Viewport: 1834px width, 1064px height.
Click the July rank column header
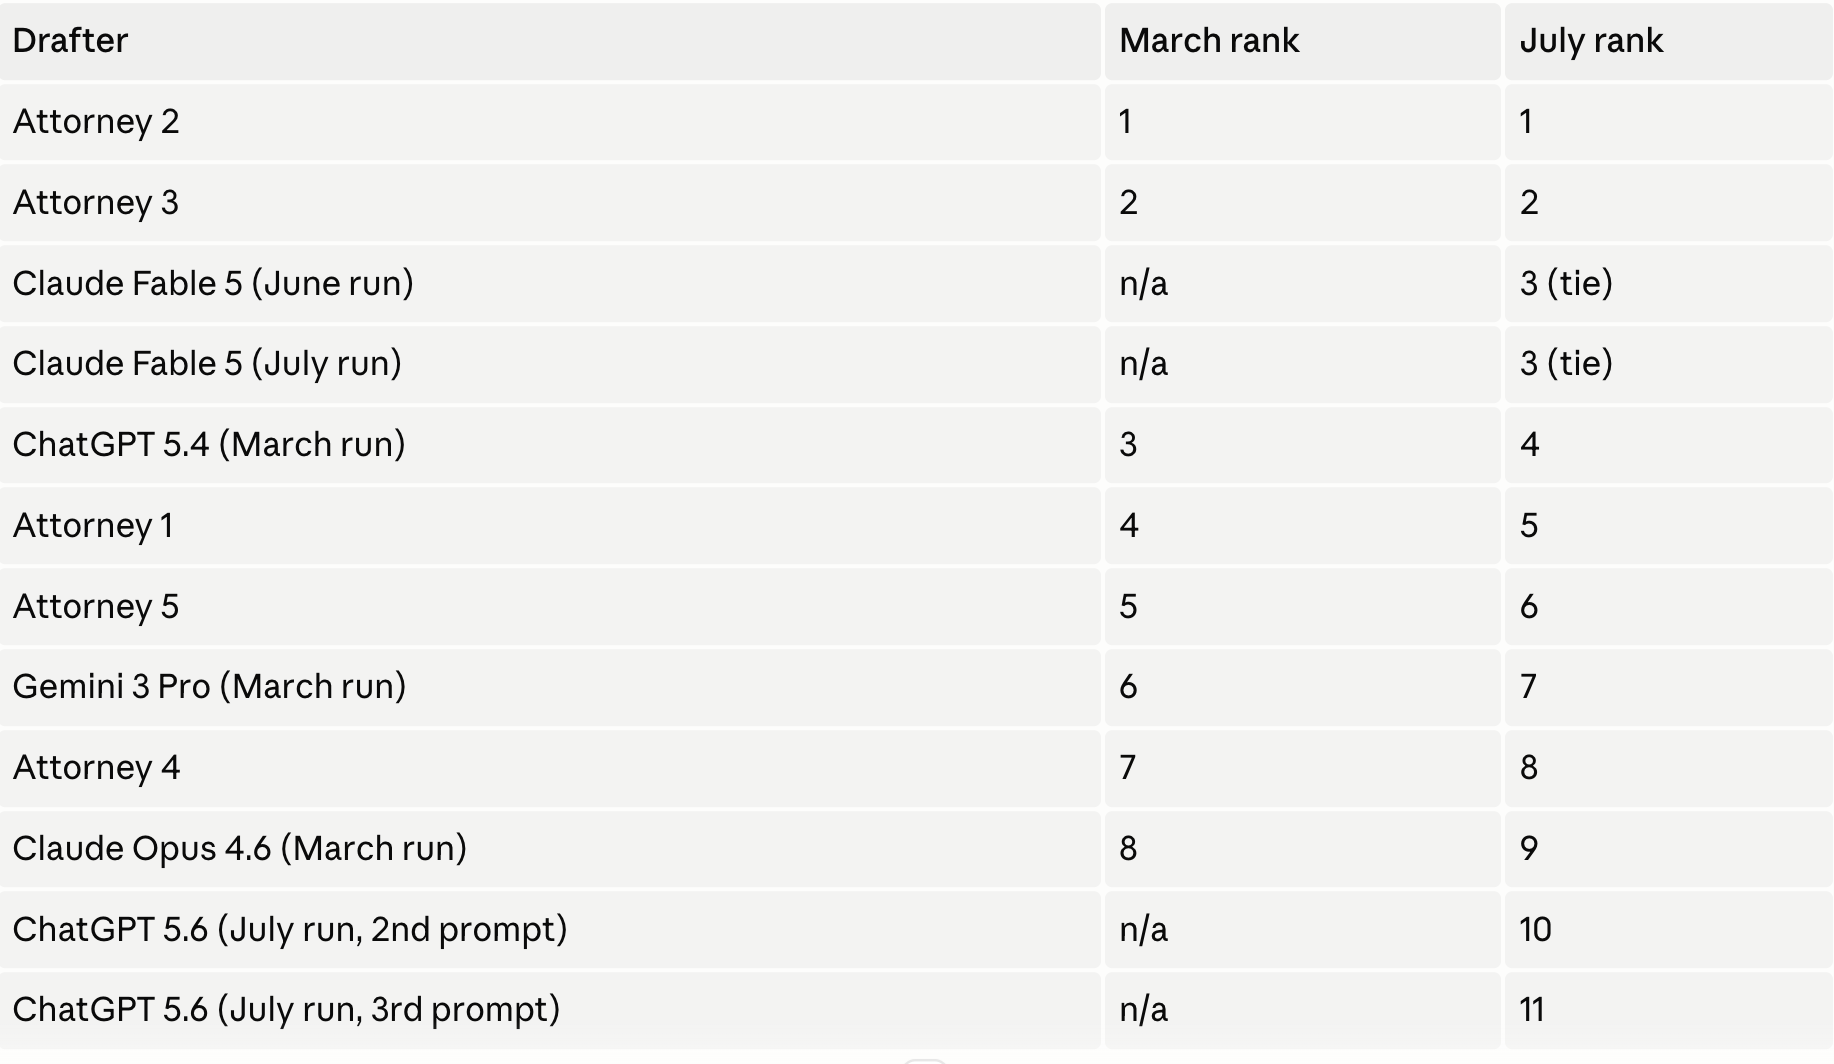click(x=1669, y=41)
